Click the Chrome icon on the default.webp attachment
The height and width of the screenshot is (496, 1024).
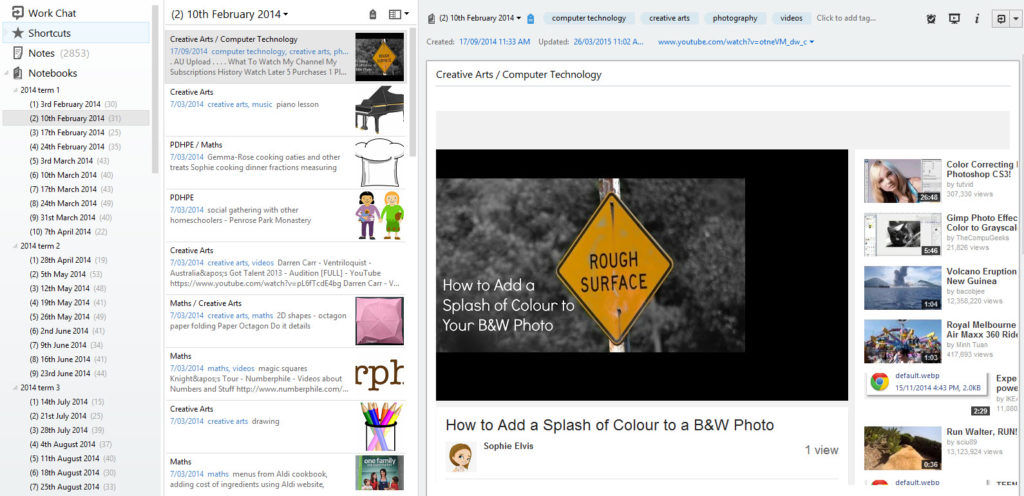879,382
